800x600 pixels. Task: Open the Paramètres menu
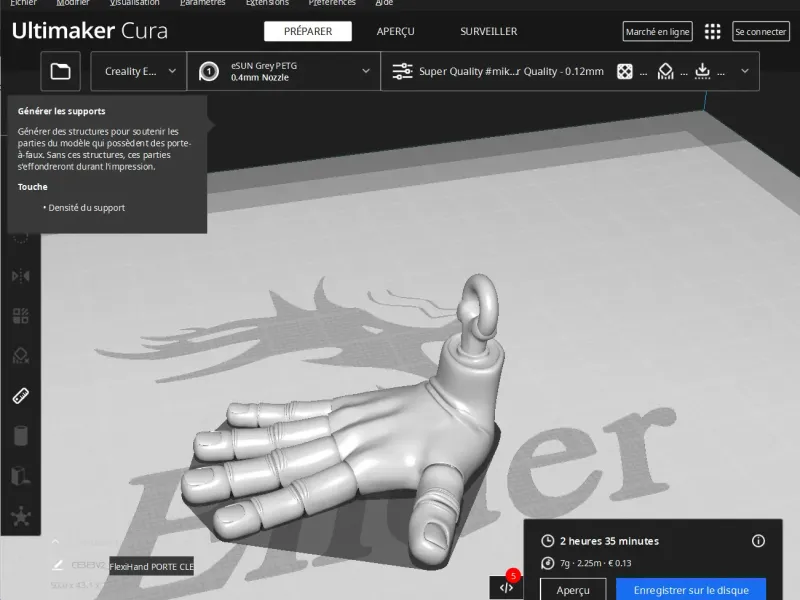pos(203,3)
